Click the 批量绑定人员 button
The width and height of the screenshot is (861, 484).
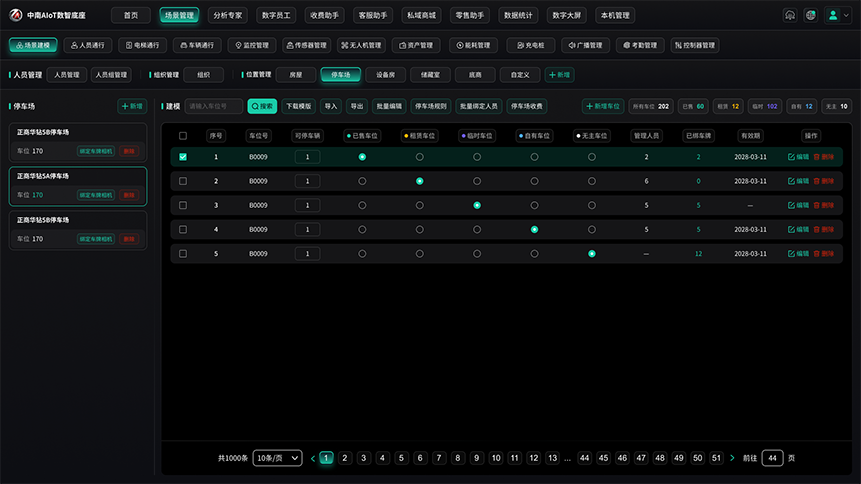click(479, 106)
